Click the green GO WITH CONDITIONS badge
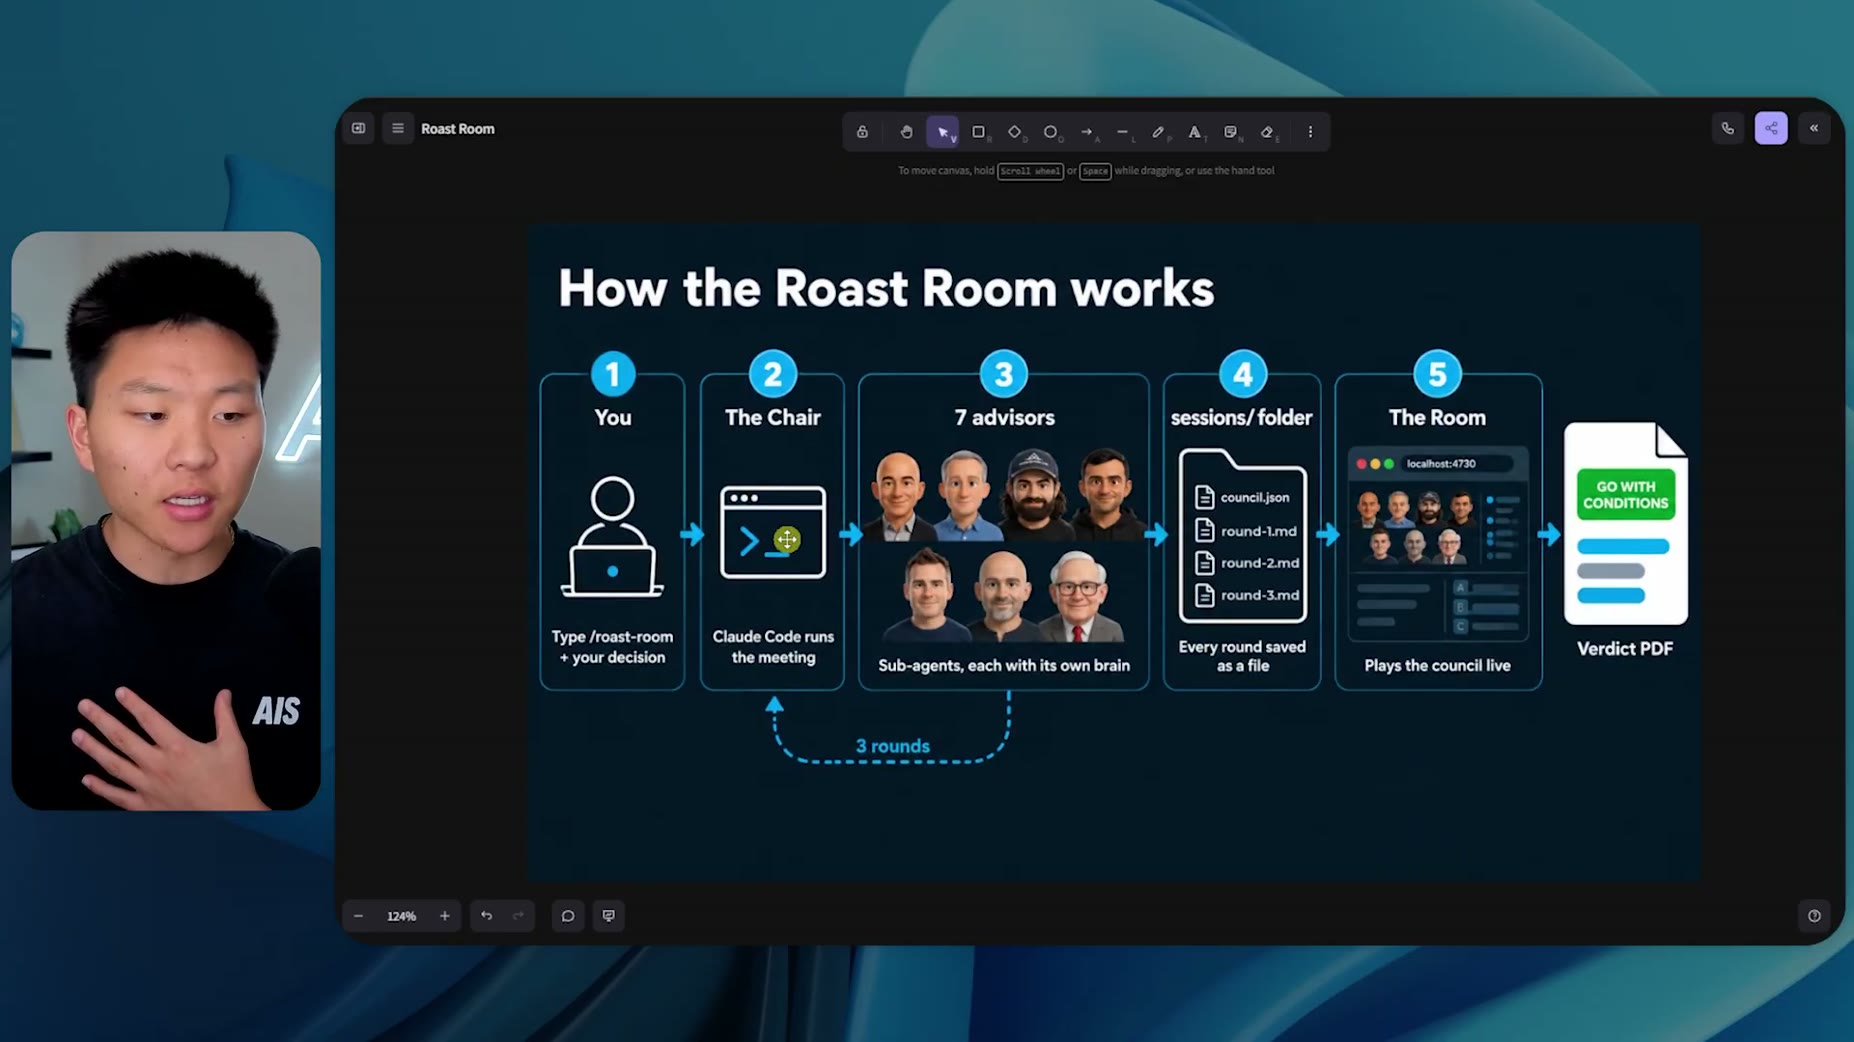Viewport: 1854px width, 1042px height. 1626,495
